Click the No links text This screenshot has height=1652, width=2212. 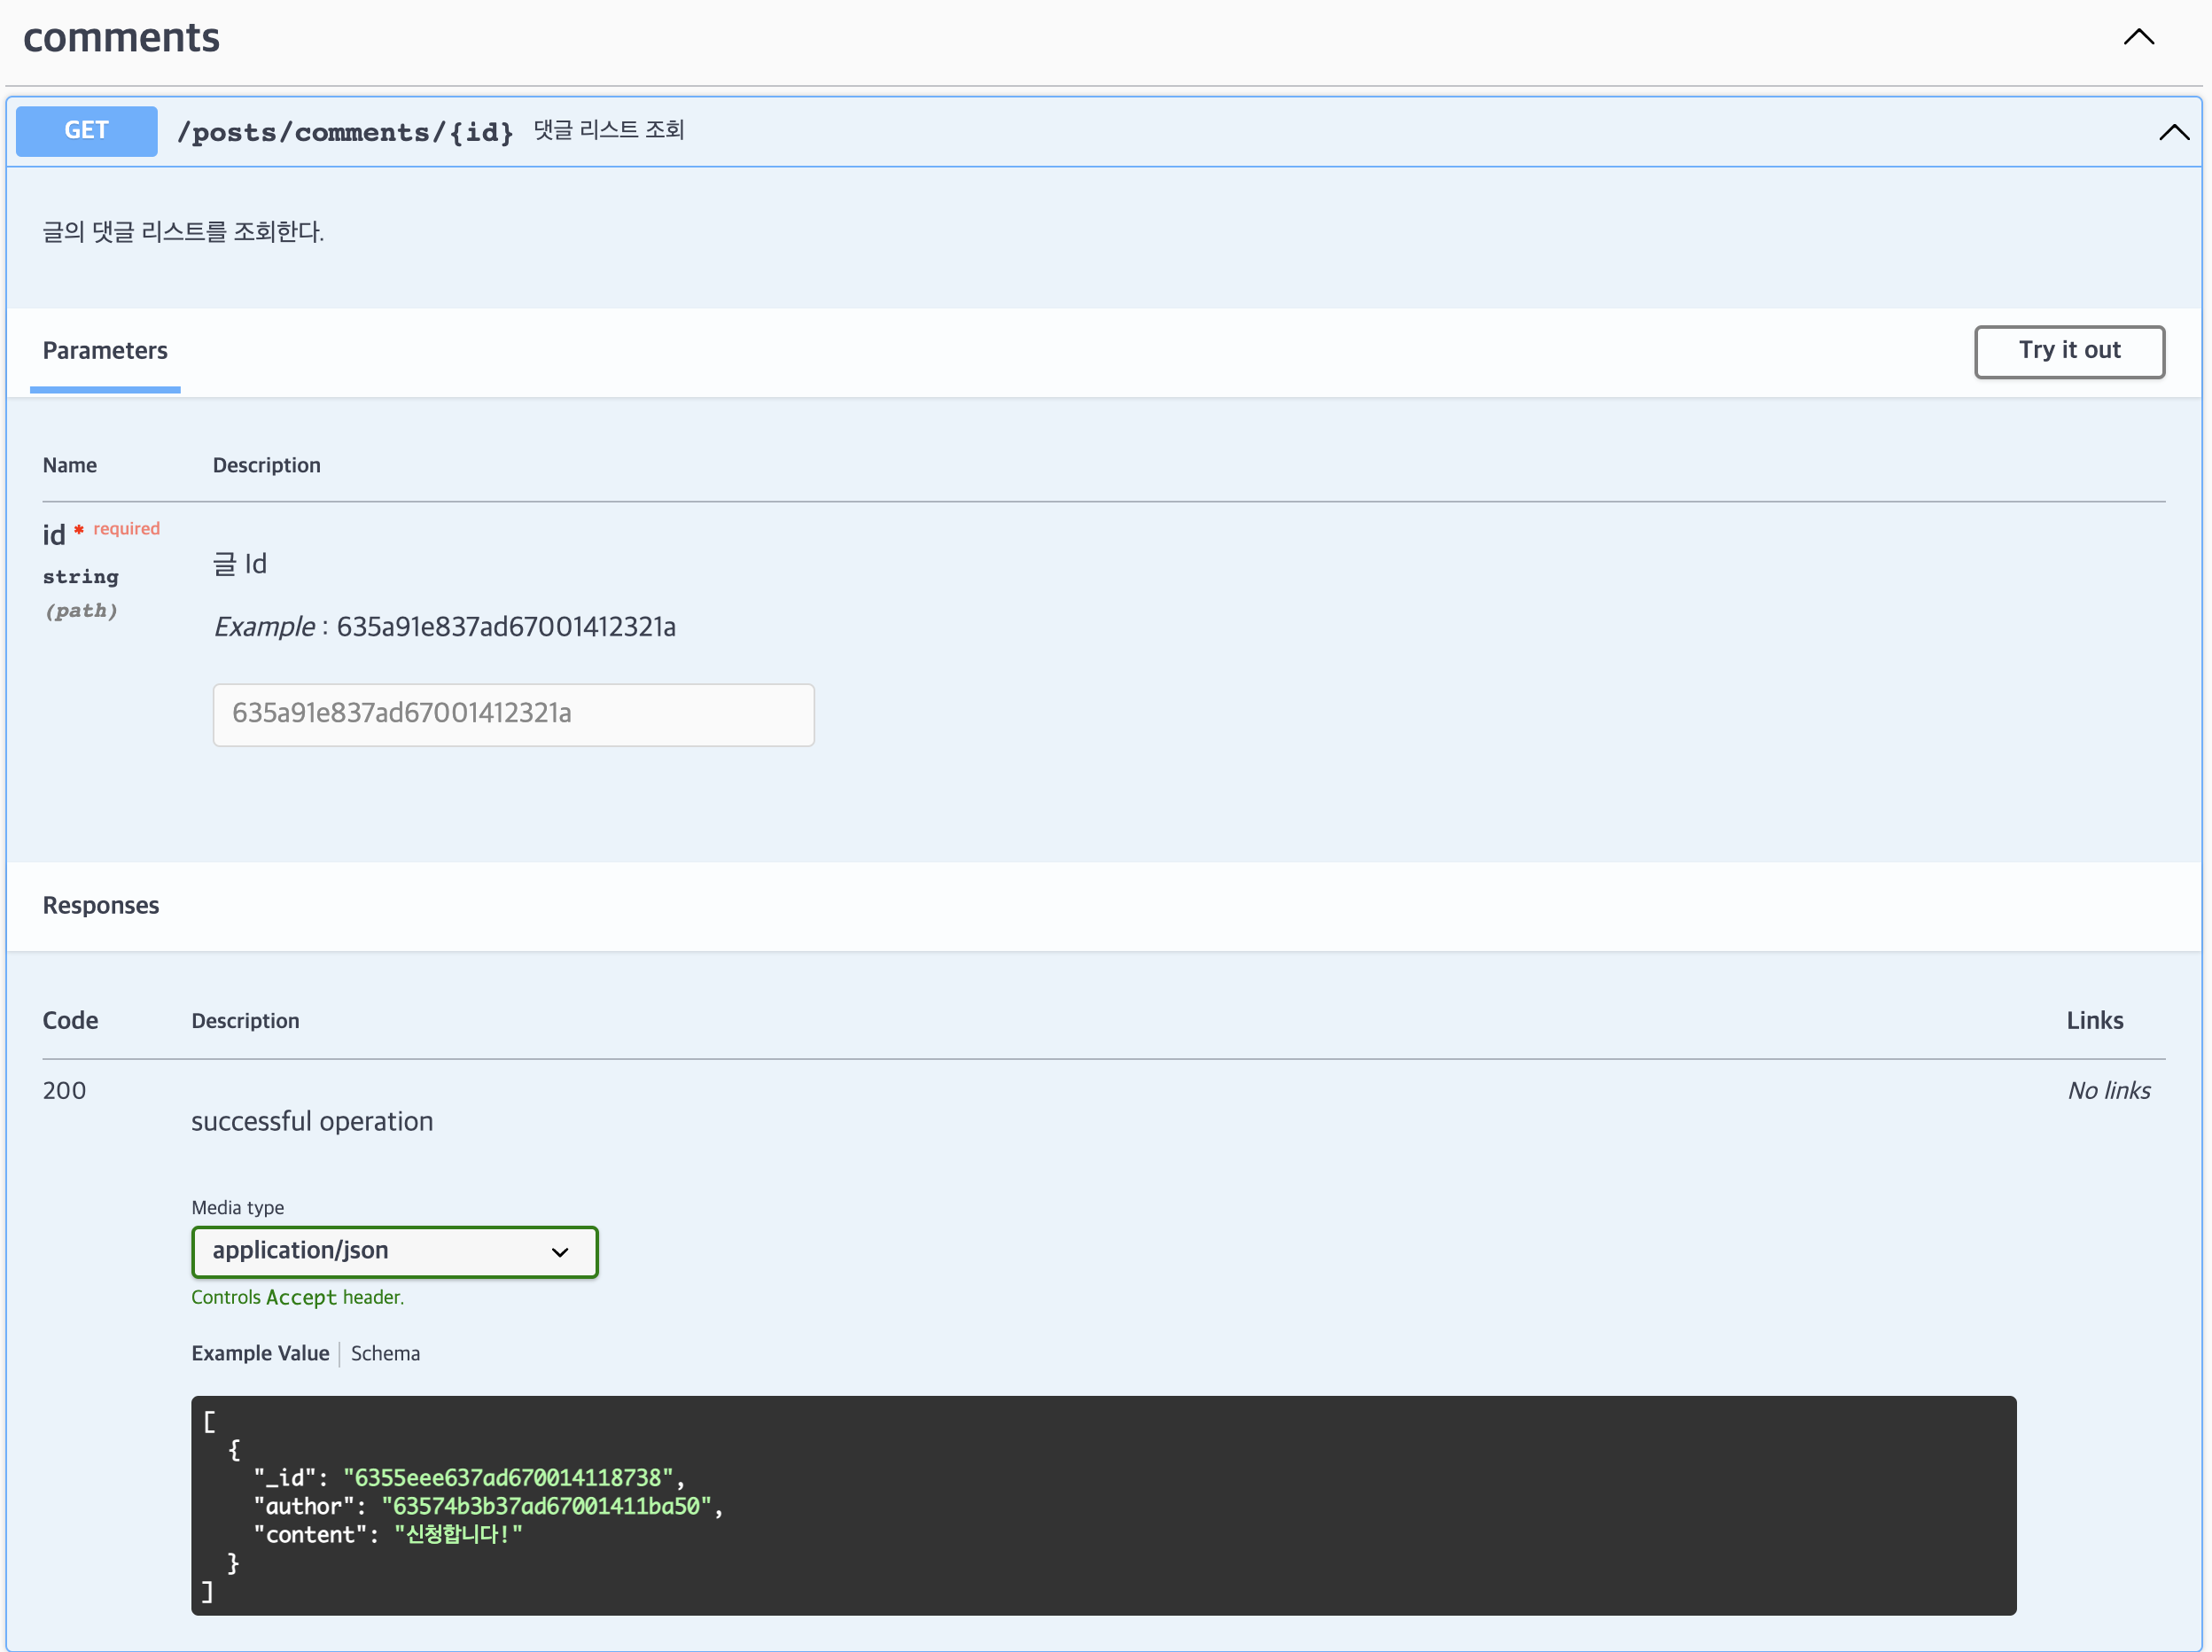(x=2108, y=1090)
